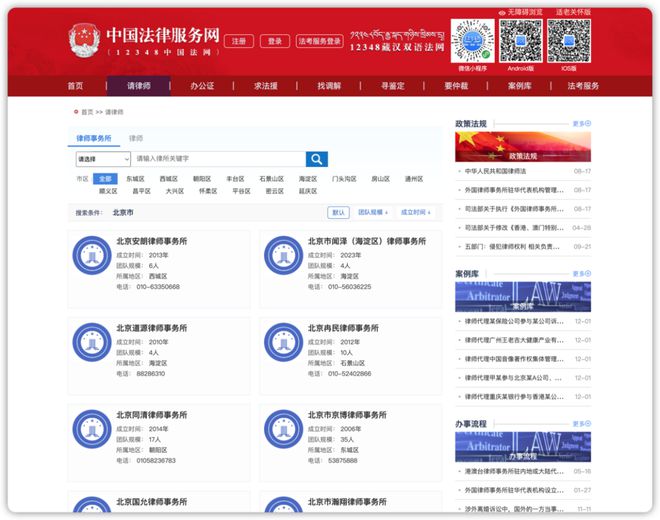Select the 律师事务所 tab
This screenshot has height=520, width=660.
(94, 138)
